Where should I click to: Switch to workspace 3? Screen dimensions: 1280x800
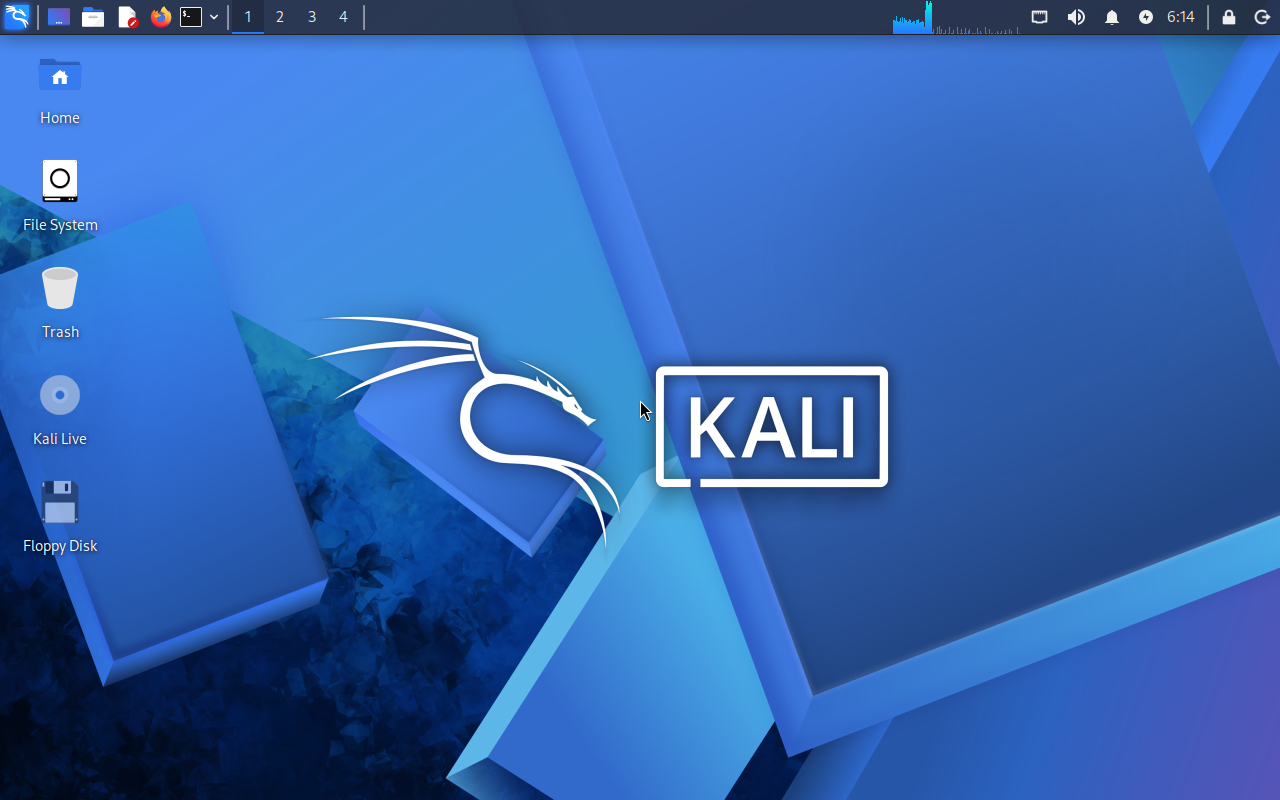pos(312,17)
